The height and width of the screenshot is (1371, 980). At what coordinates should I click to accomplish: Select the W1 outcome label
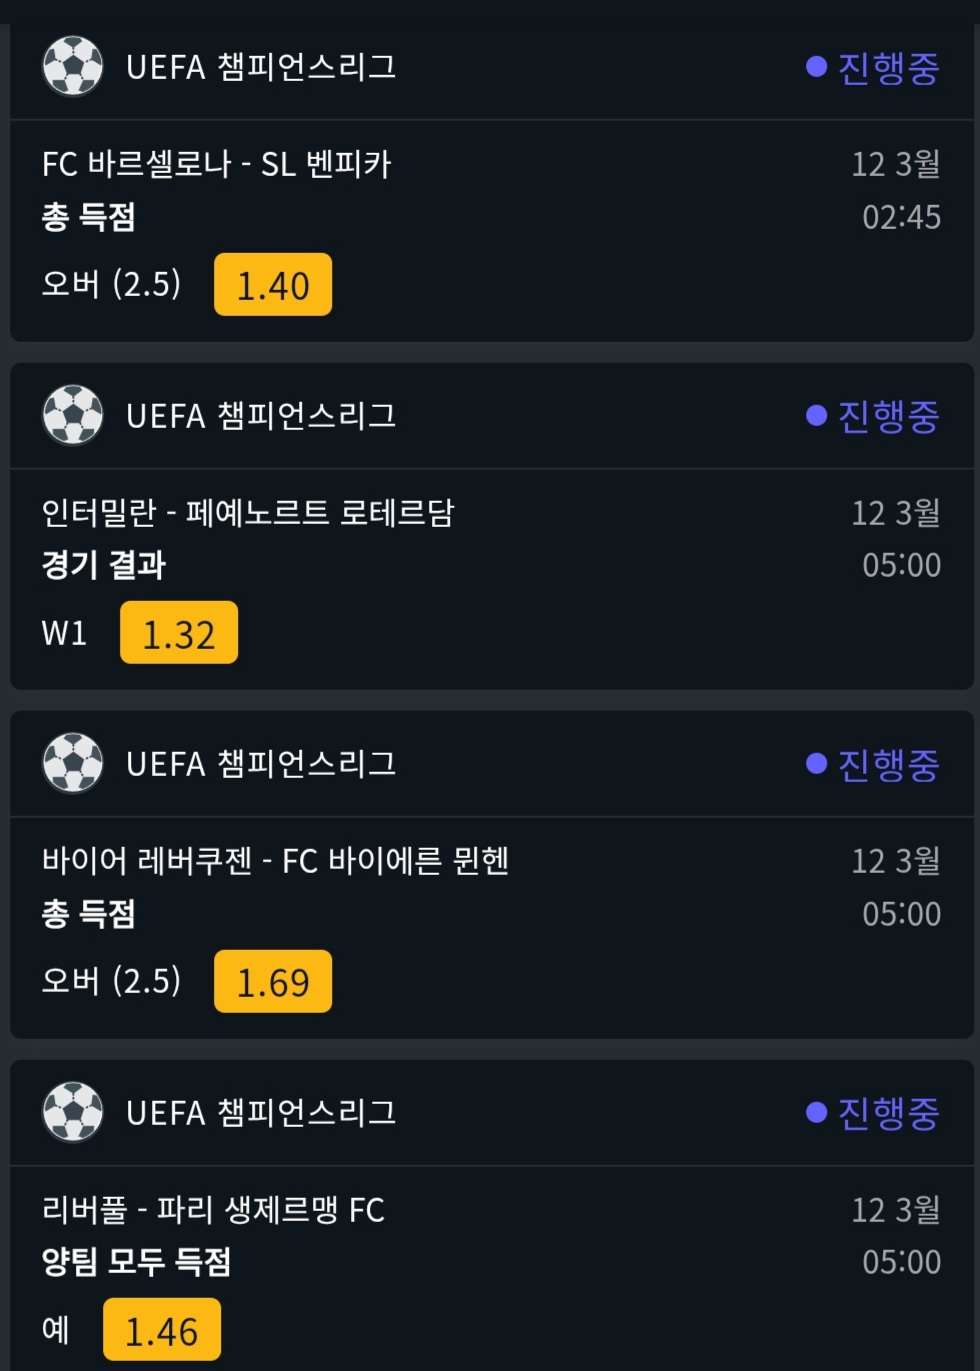[64, 633]
